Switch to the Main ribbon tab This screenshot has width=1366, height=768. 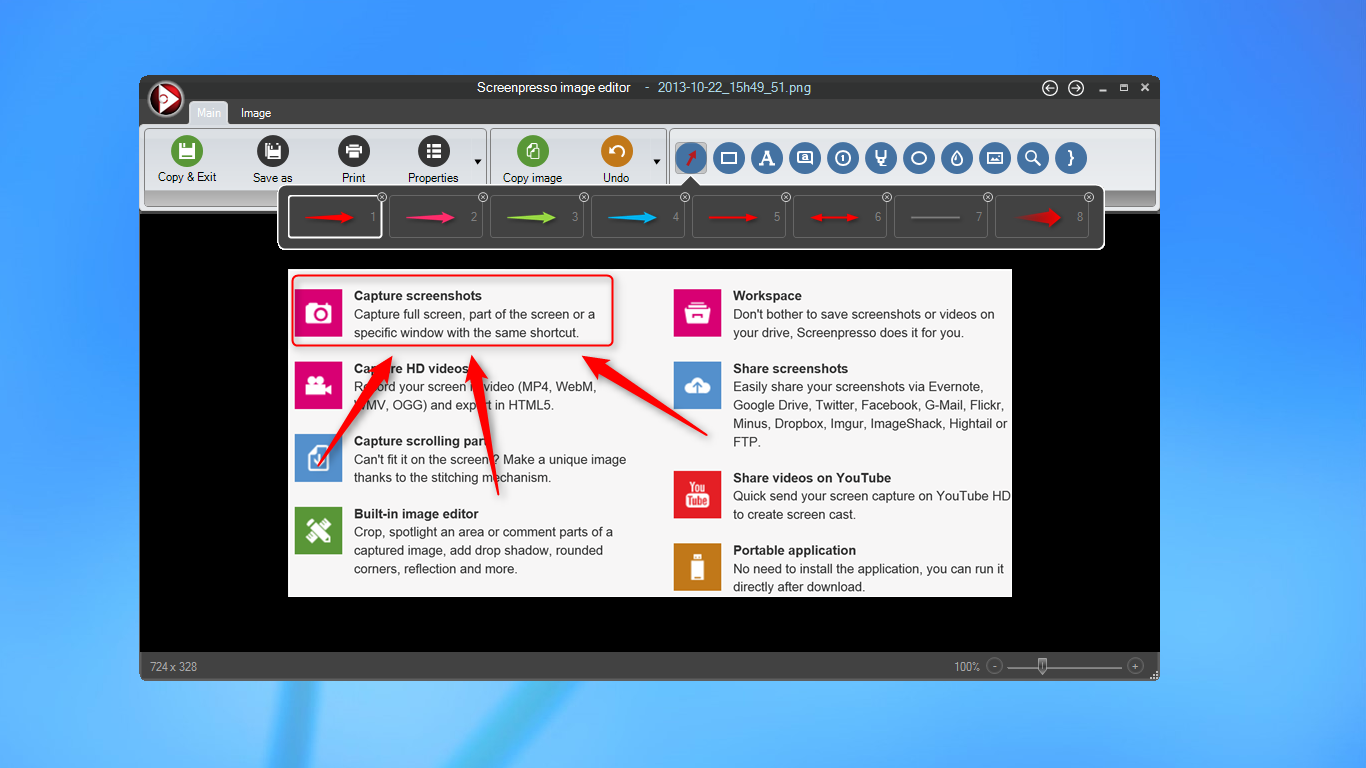[209, 113]
